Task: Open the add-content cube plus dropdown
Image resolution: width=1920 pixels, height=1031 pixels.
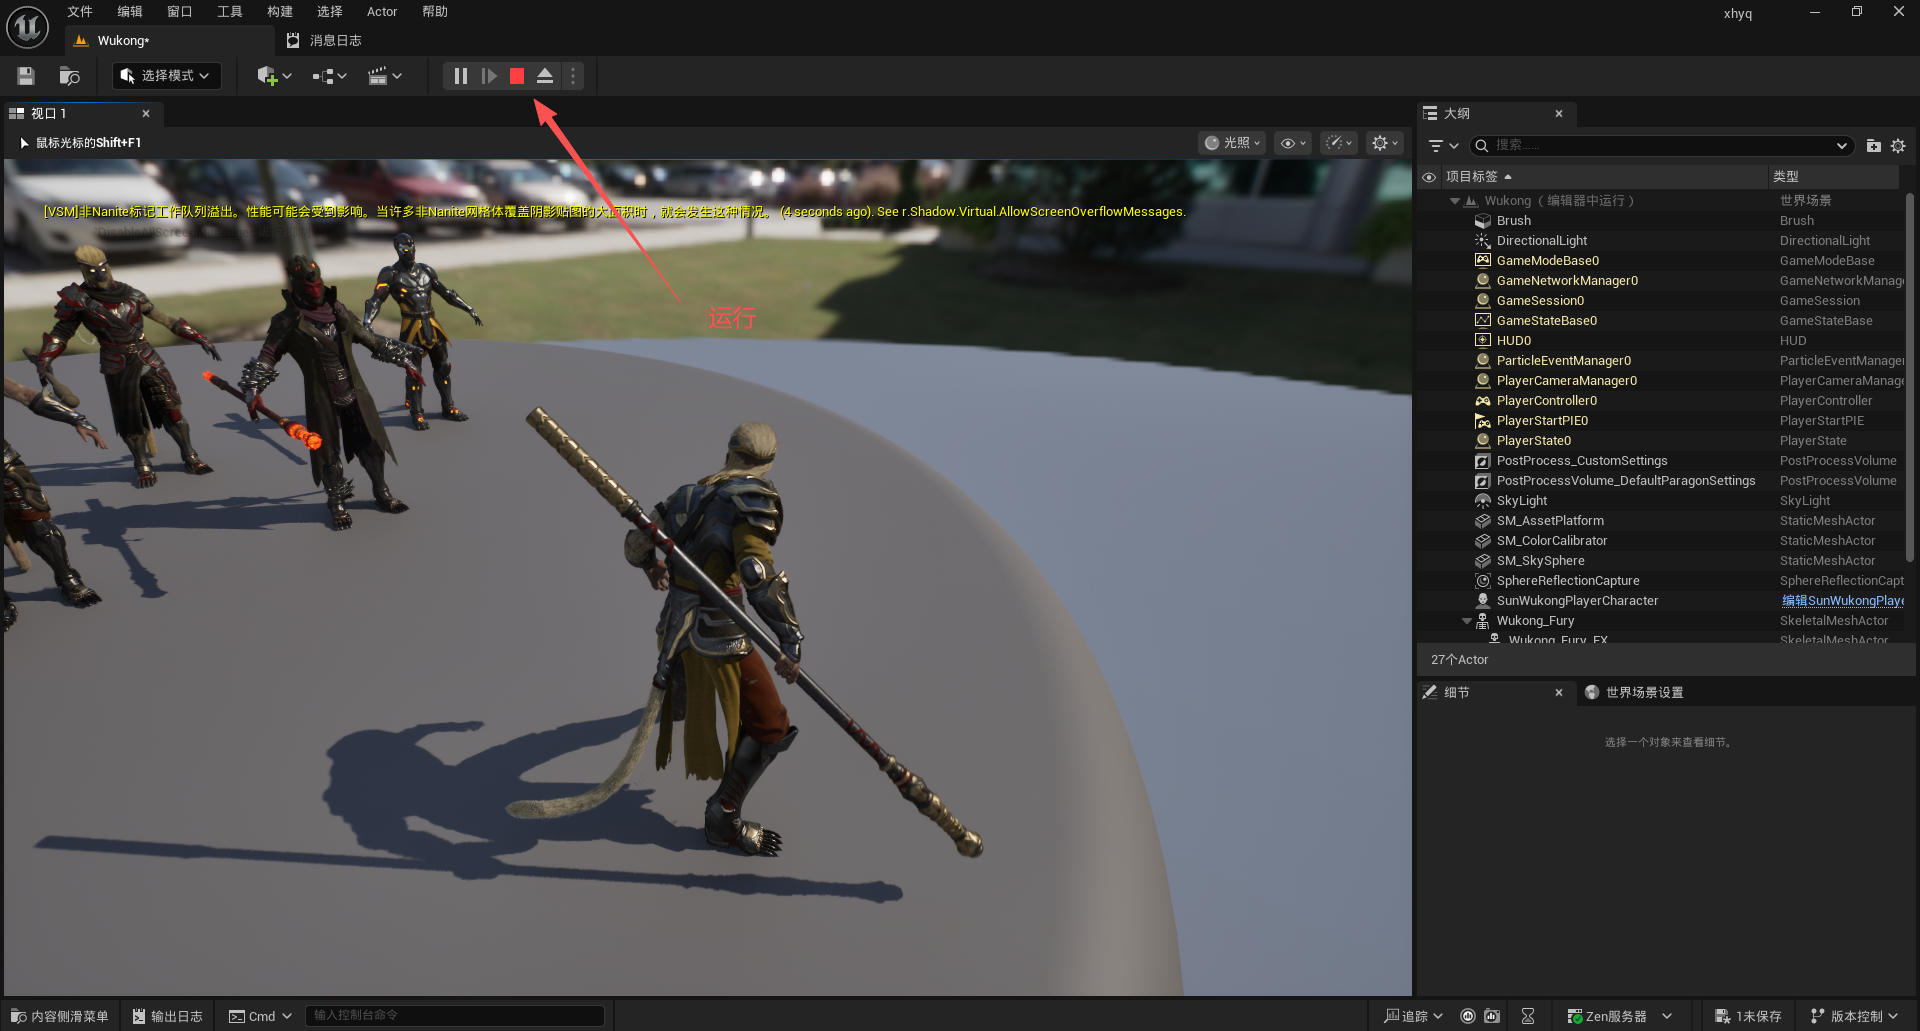Action: pyautogui.click(x=274, y=76)
